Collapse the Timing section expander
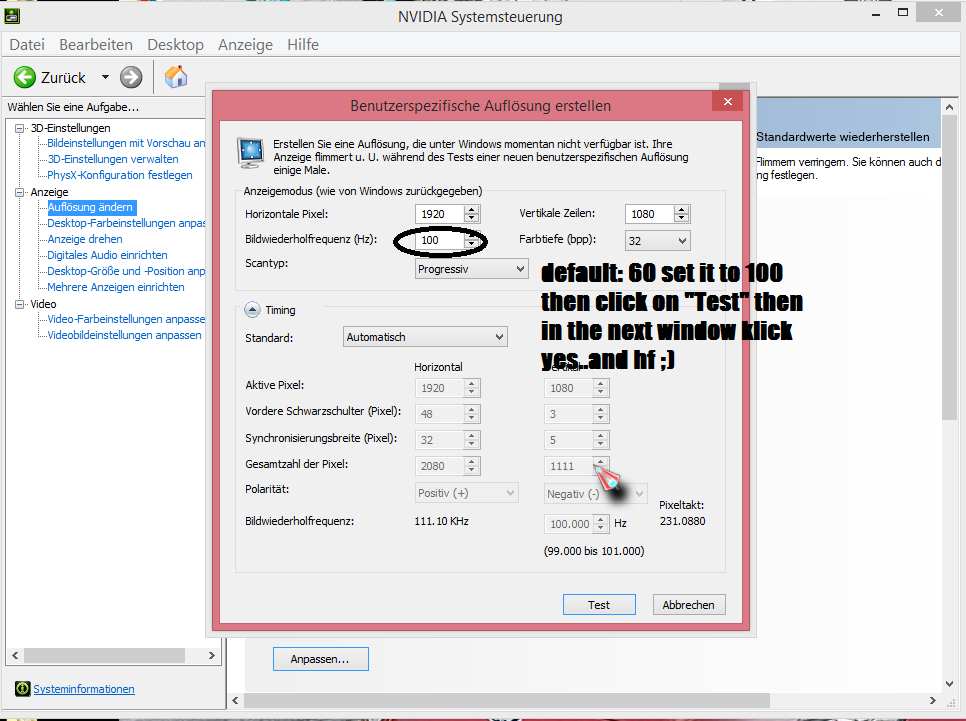The image size is (966, 721). 252,309
